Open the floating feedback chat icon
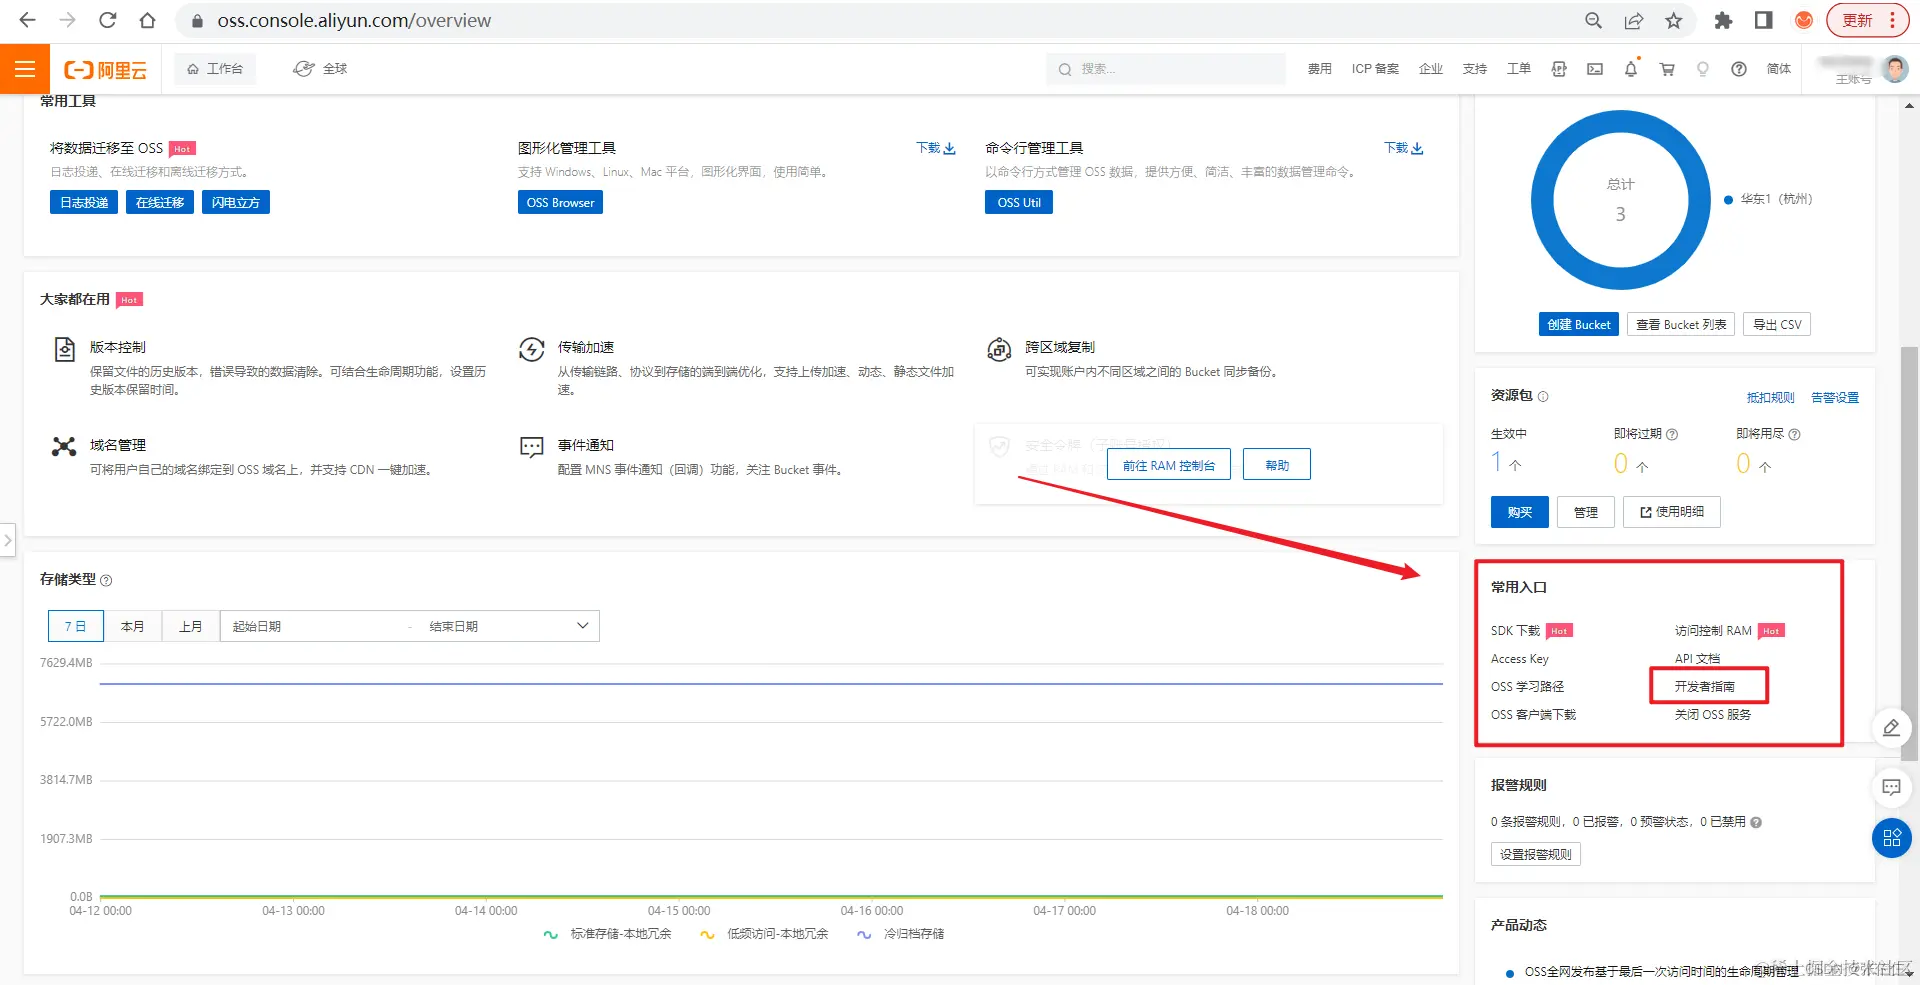 click(x=1891, y=787)
